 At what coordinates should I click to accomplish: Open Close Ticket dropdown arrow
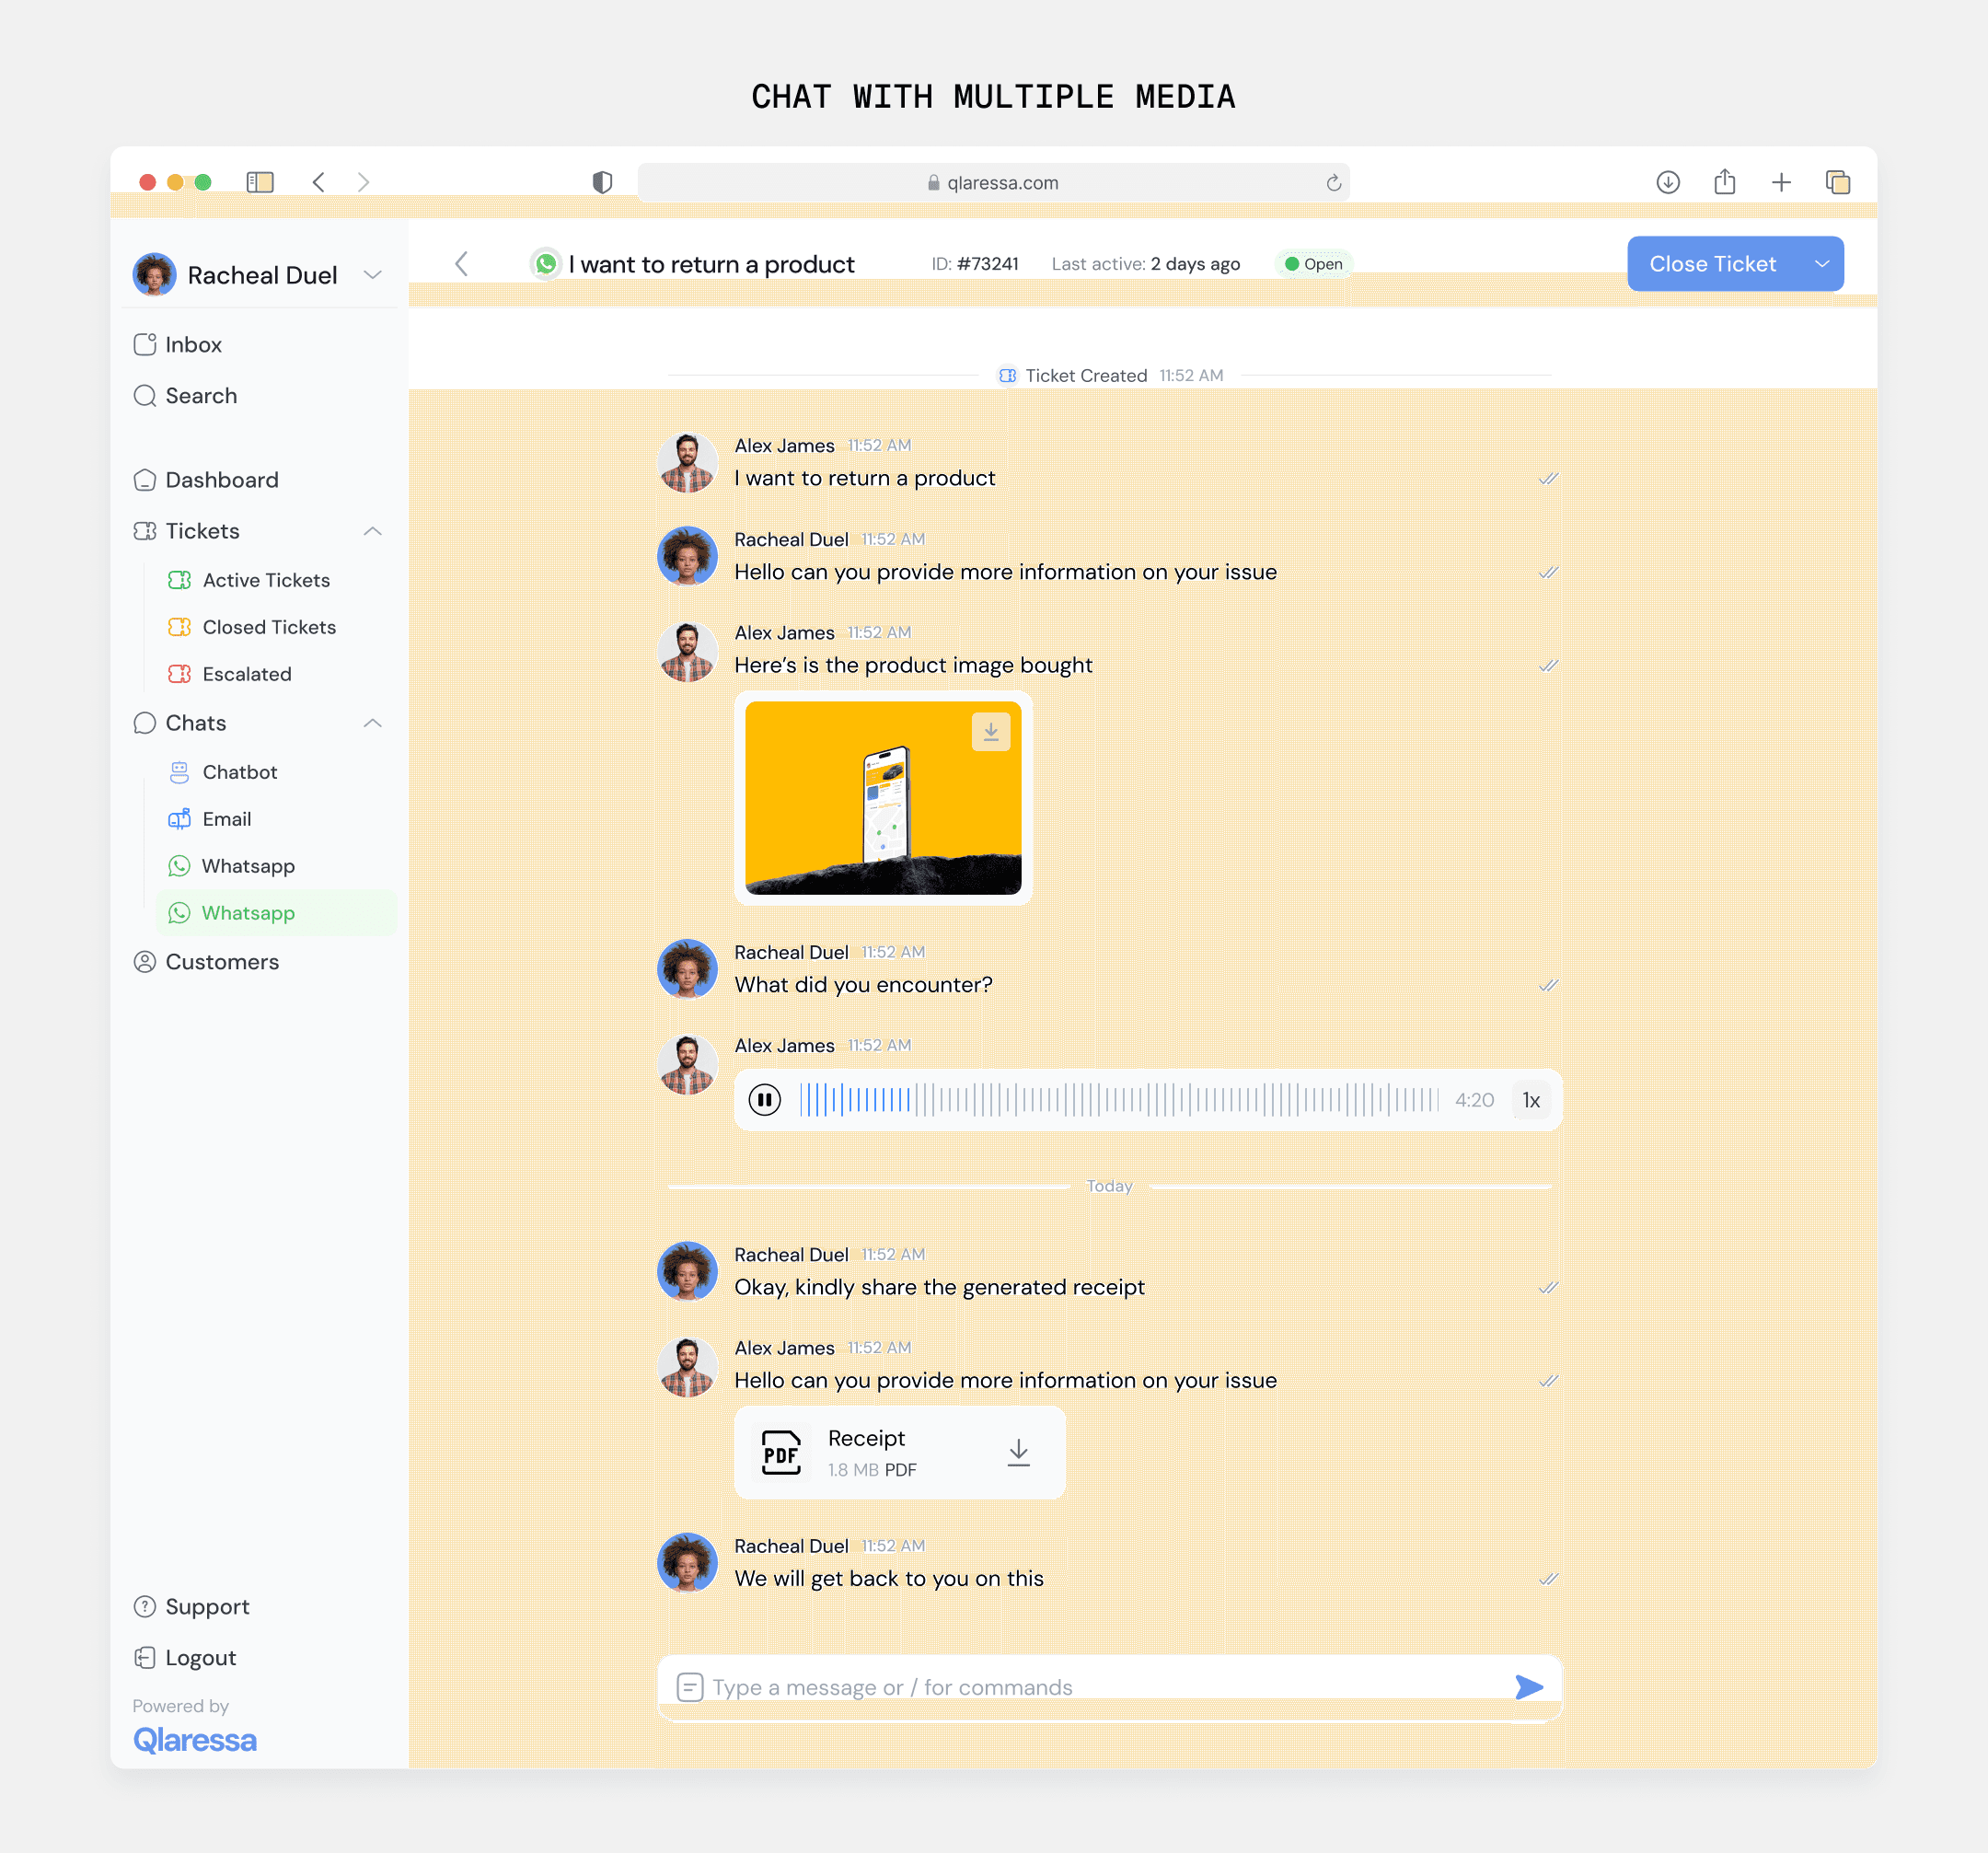pyautogui.click(x=1821, y=264)
